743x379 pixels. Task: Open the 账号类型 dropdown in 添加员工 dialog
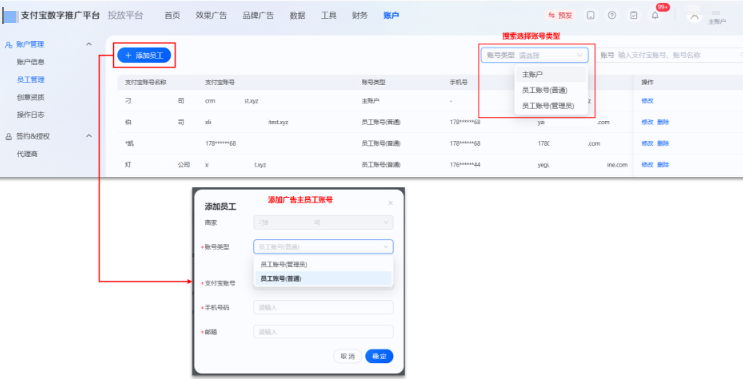pos(323,247)
